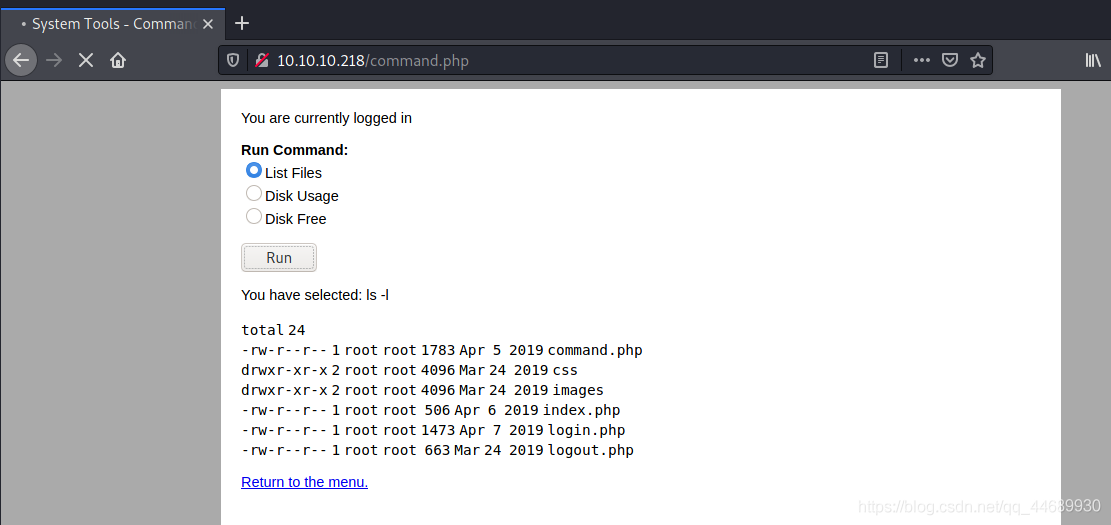Stop loading the current page

tap(86, 60)
